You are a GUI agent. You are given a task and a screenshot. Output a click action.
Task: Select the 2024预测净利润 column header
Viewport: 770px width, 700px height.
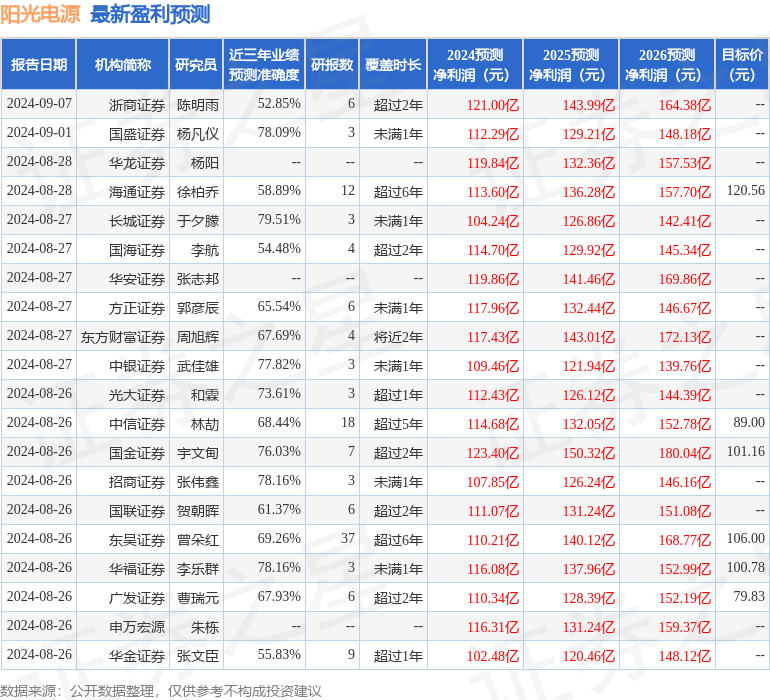pyautogui.click(x=475, y=64)
